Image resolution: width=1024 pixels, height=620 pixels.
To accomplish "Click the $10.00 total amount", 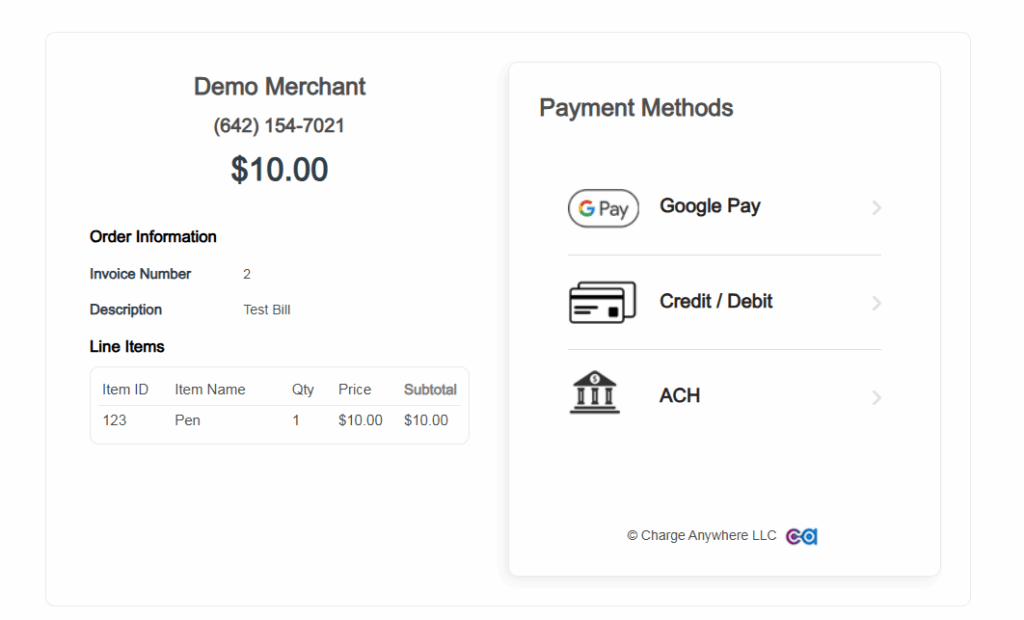I will point(280,170).
